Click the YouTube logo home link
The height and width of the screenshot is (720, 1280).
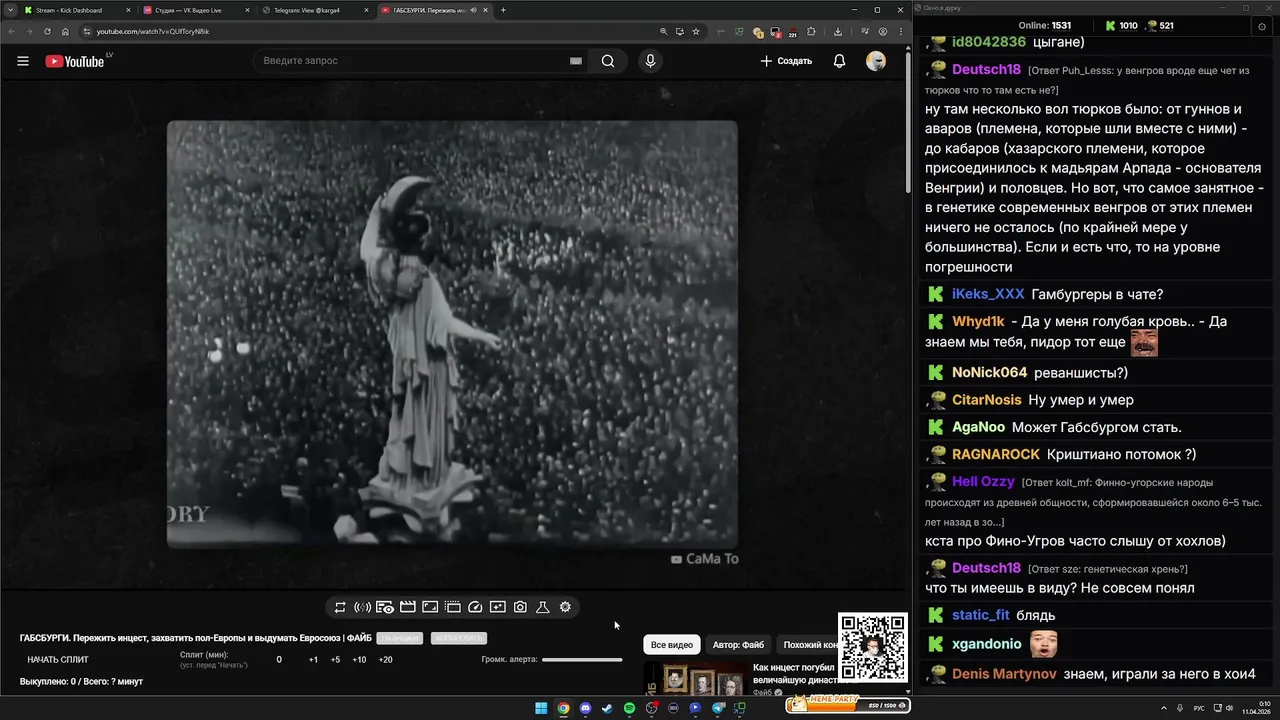pos(75,61)
